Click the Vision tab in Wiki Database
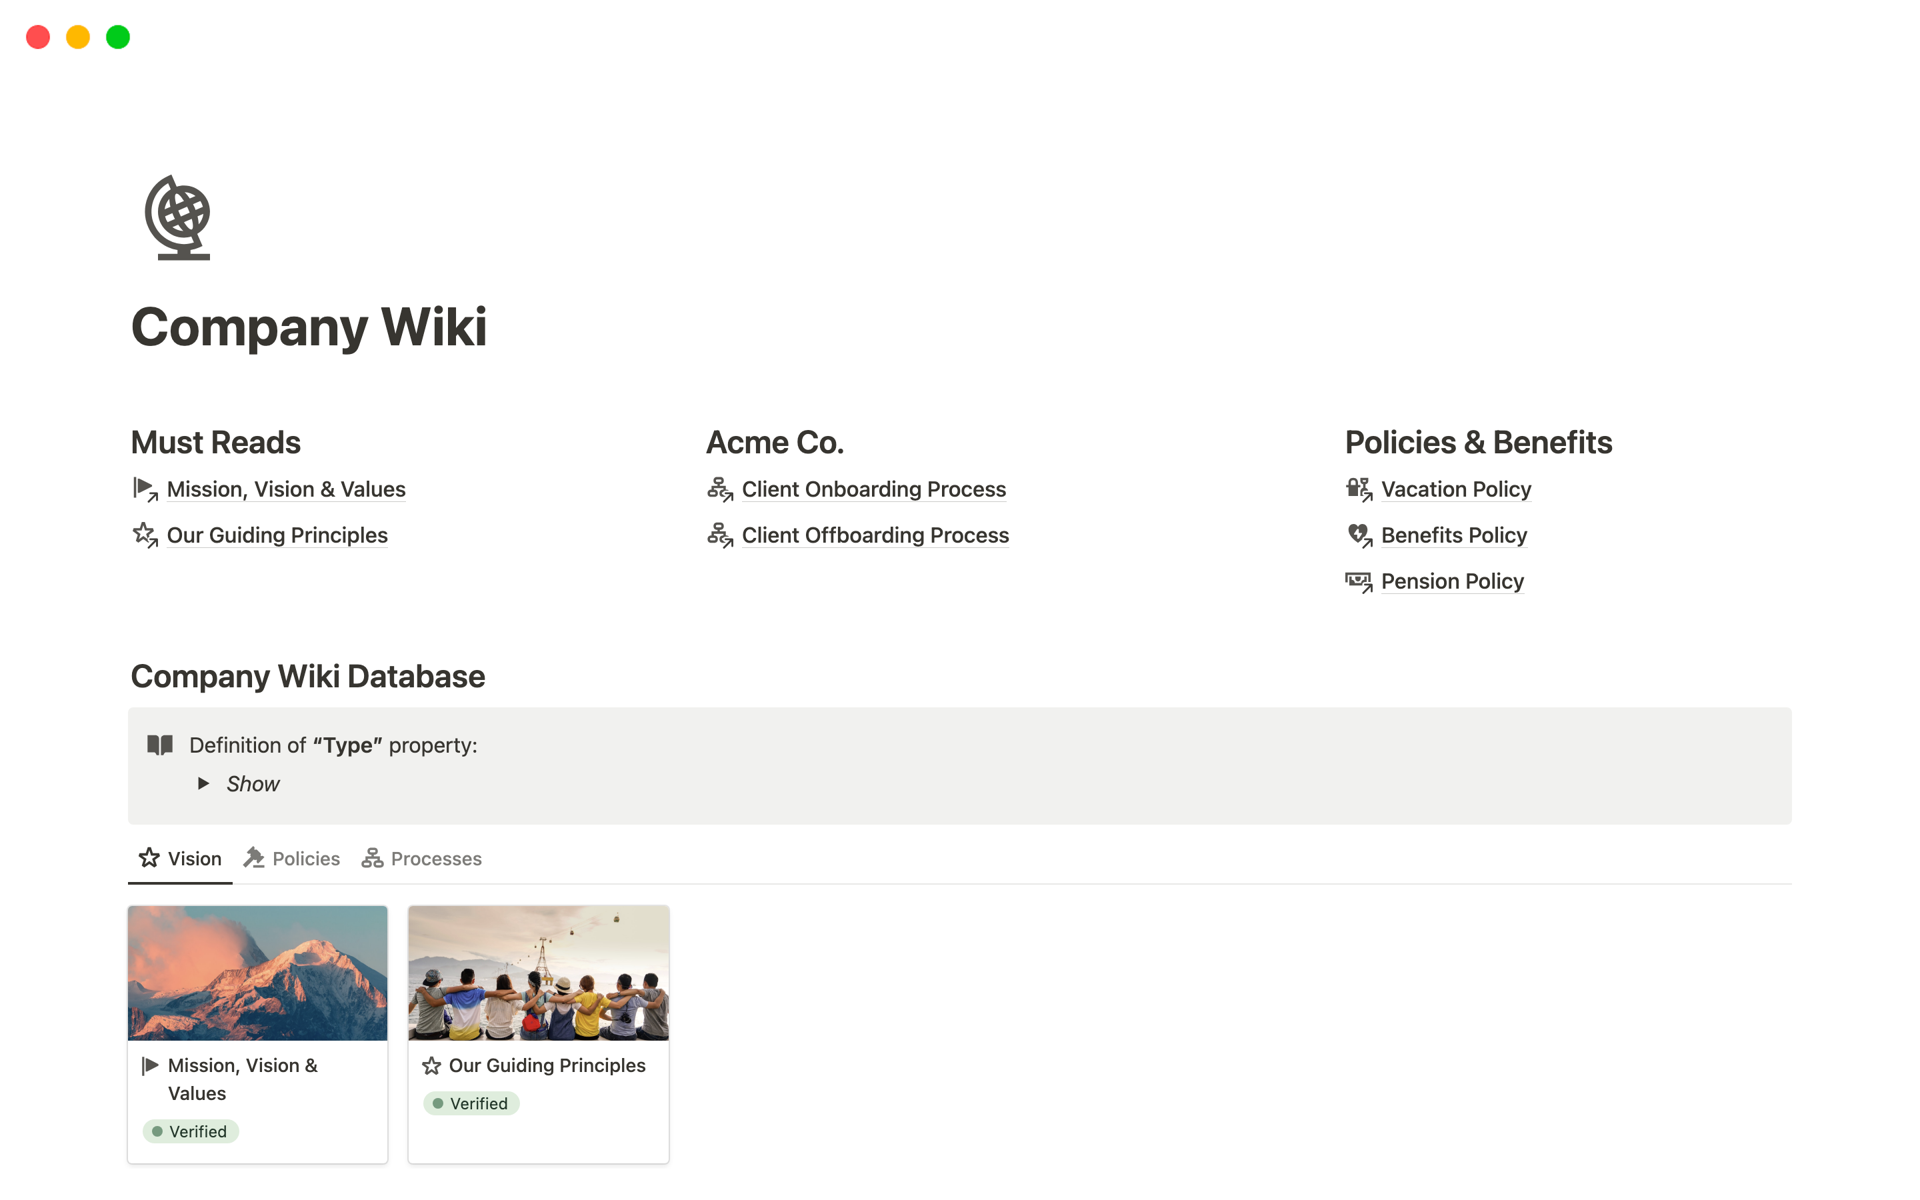Viewport: 1920px width, 1200px height. 194,859
